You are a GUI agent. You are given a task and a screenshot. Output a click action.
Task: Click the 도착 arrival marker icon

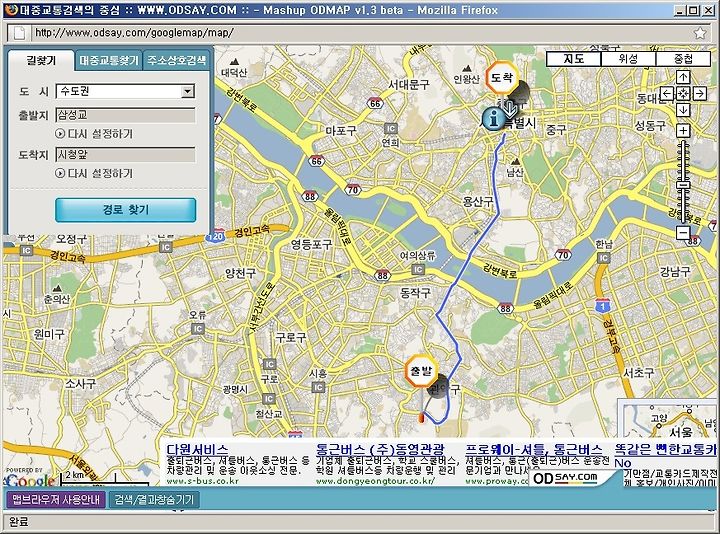pos(501,78)
